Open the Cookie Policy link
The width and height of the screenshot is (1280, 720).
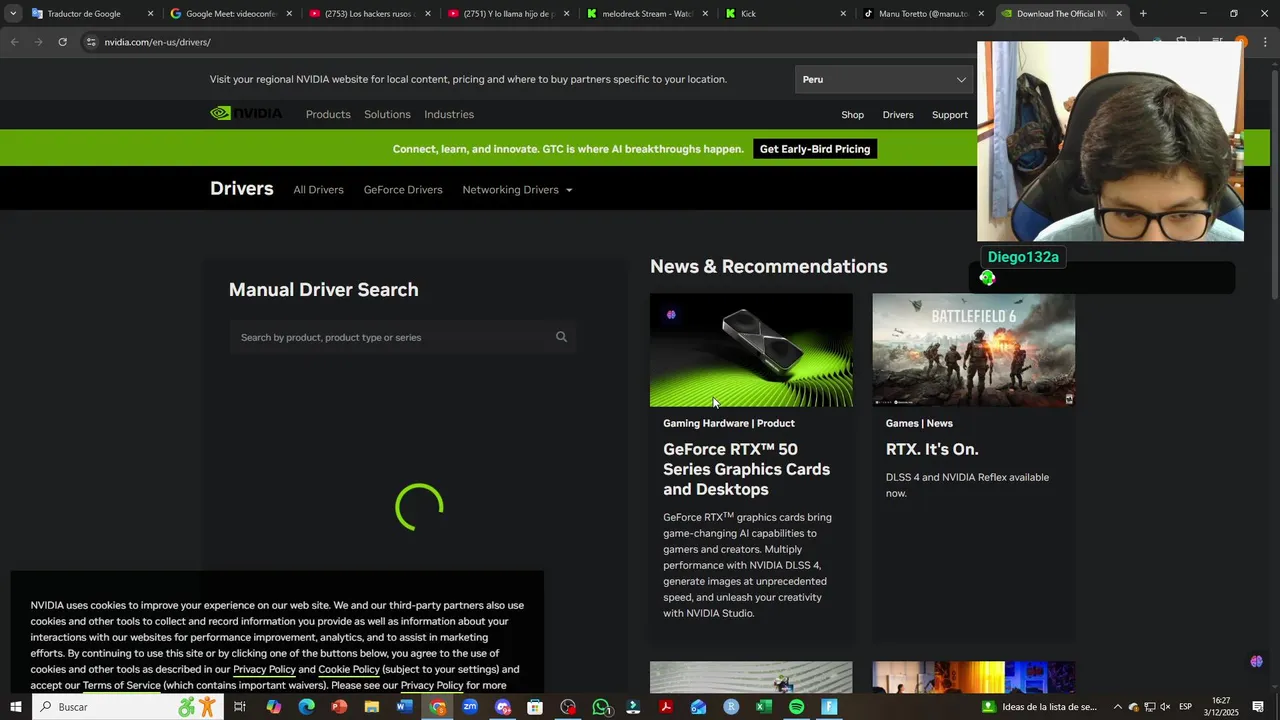pyautogui.click(x=349, y=669)
